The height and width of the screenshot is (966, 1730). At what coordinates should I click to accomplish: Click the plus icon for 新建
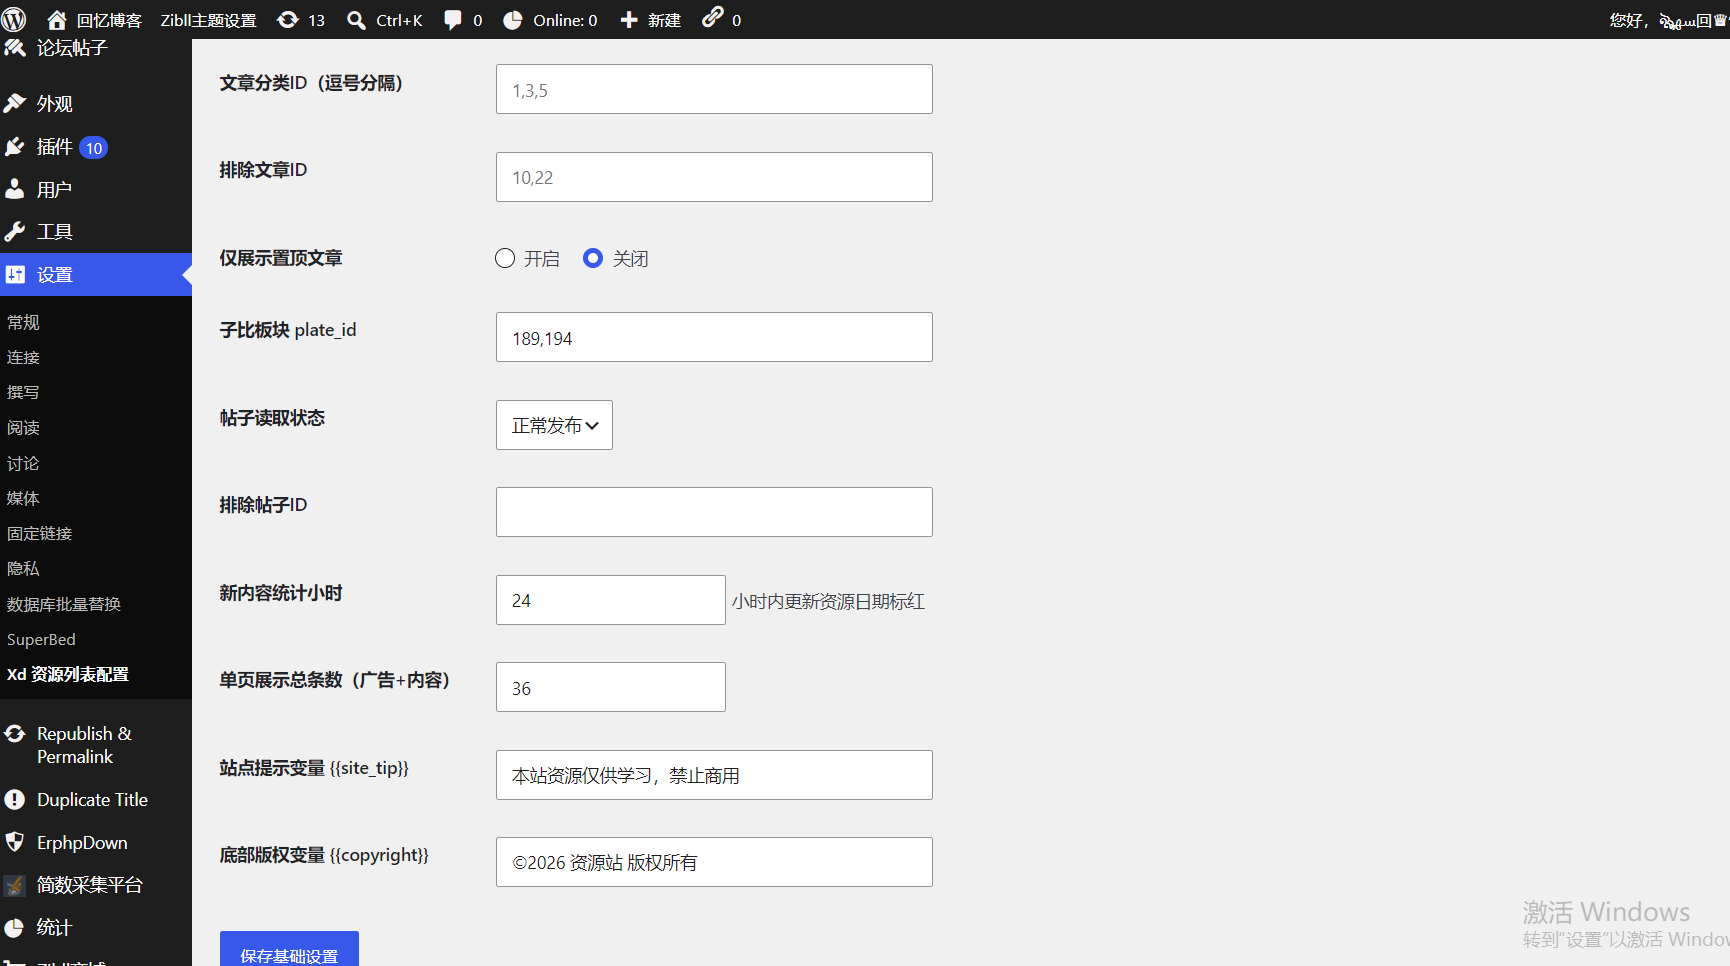629,20
